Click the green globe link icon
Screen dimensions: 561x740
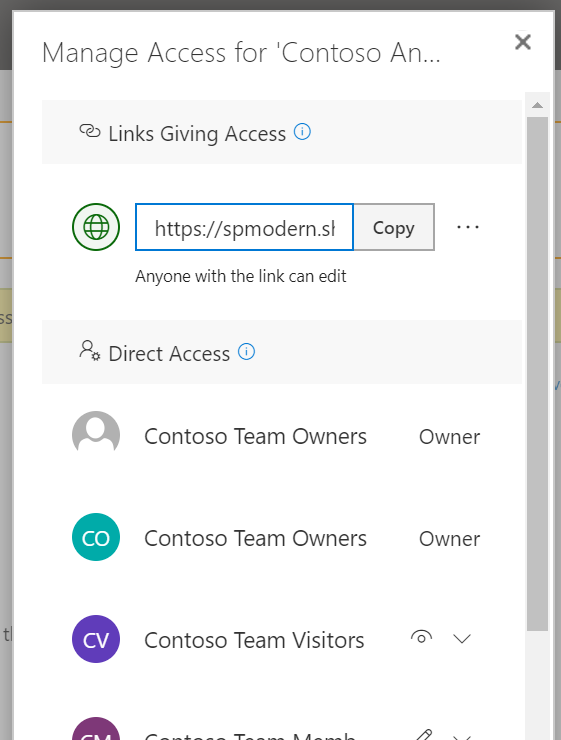tap(96, 227)
